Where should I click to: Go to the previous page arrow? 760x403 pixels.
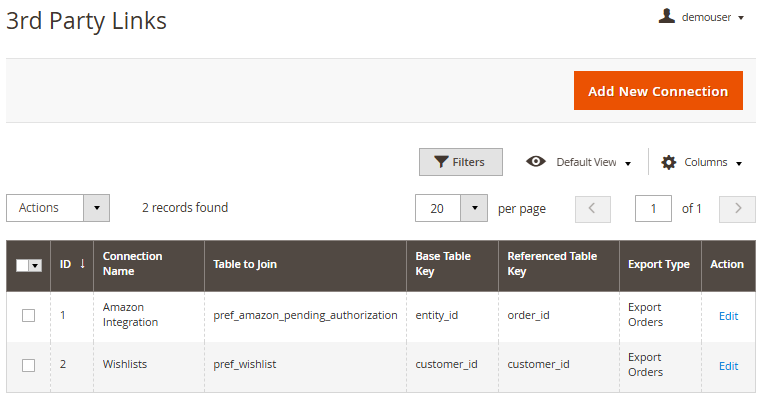(593, 209)
